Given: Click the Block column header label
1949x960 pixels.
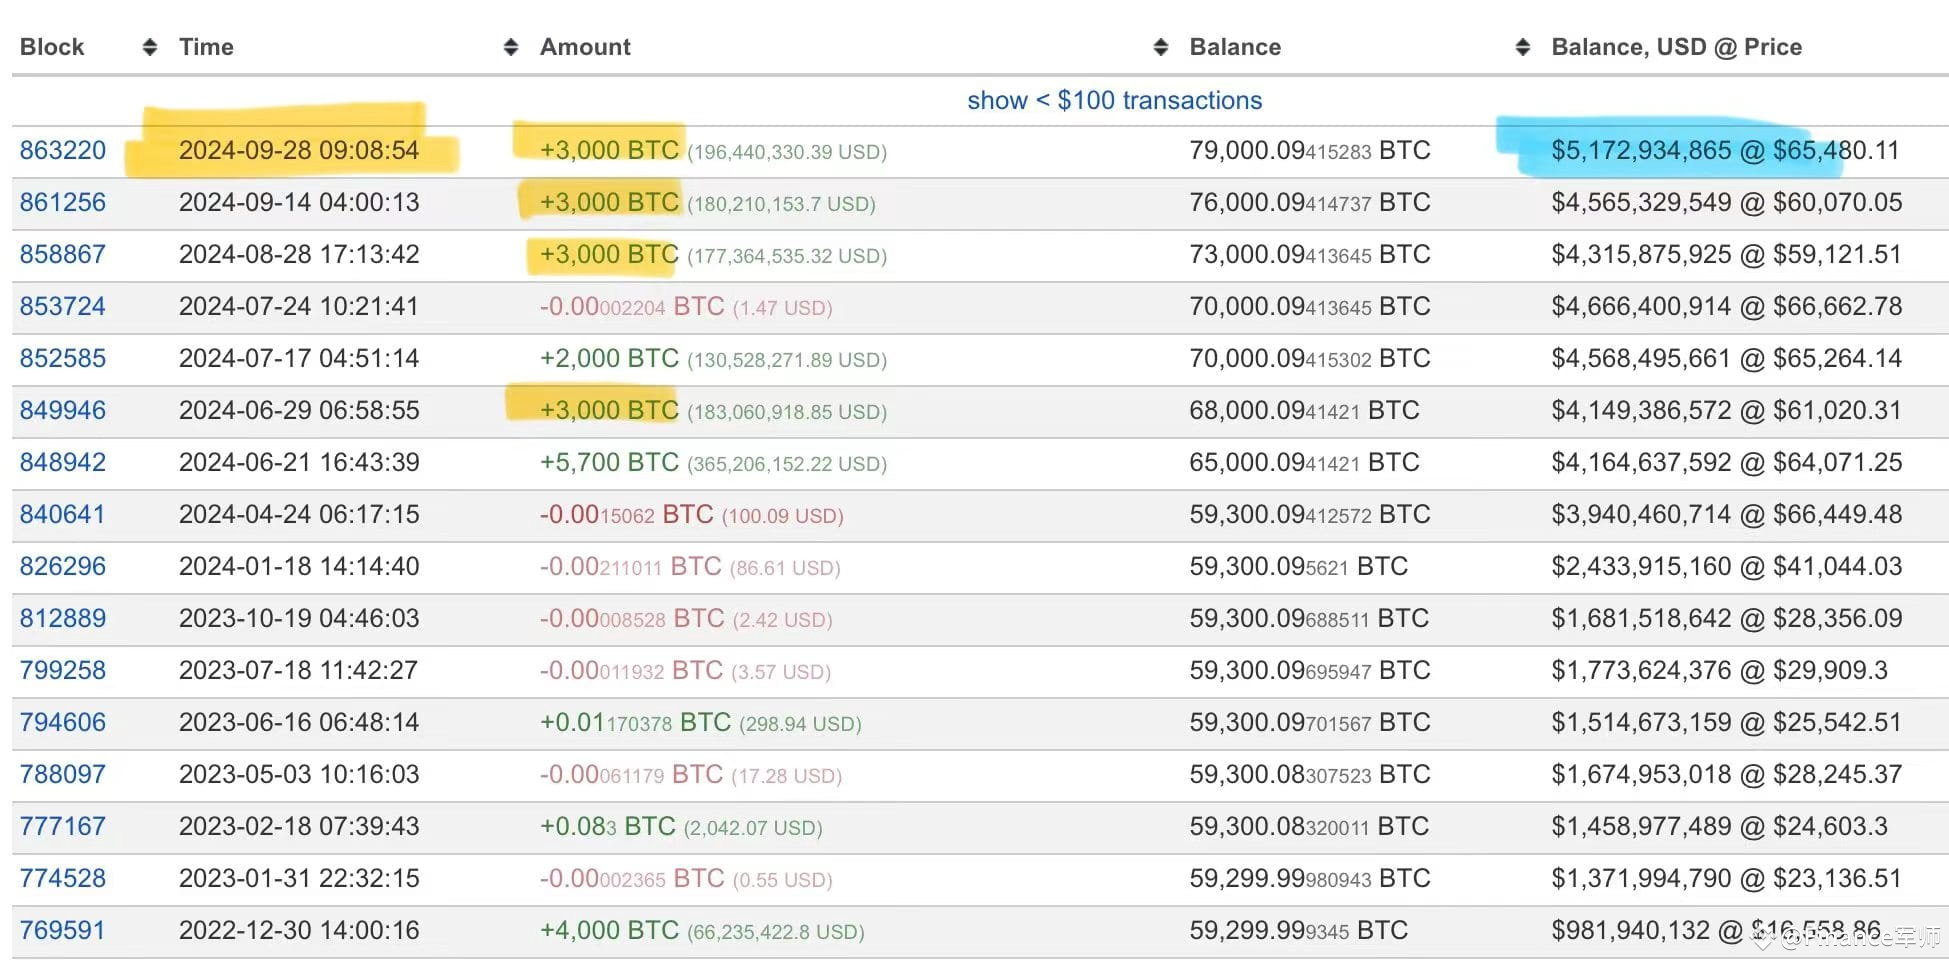Looking at the screenshot, I should click(x=52, y=46).
